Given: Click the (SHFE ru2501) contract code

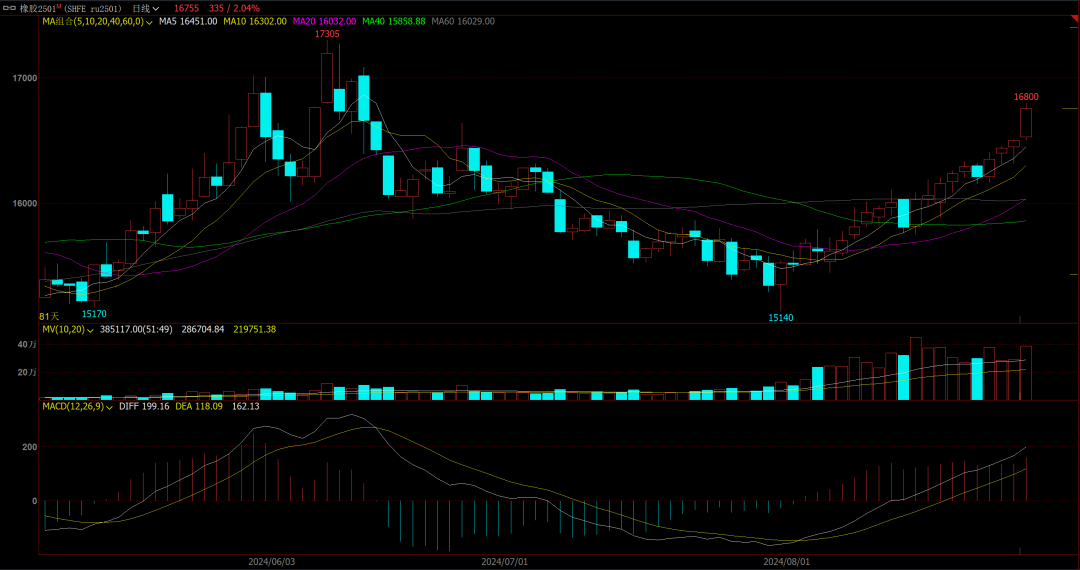Looking at the screenshot, I should pos(94,8).
